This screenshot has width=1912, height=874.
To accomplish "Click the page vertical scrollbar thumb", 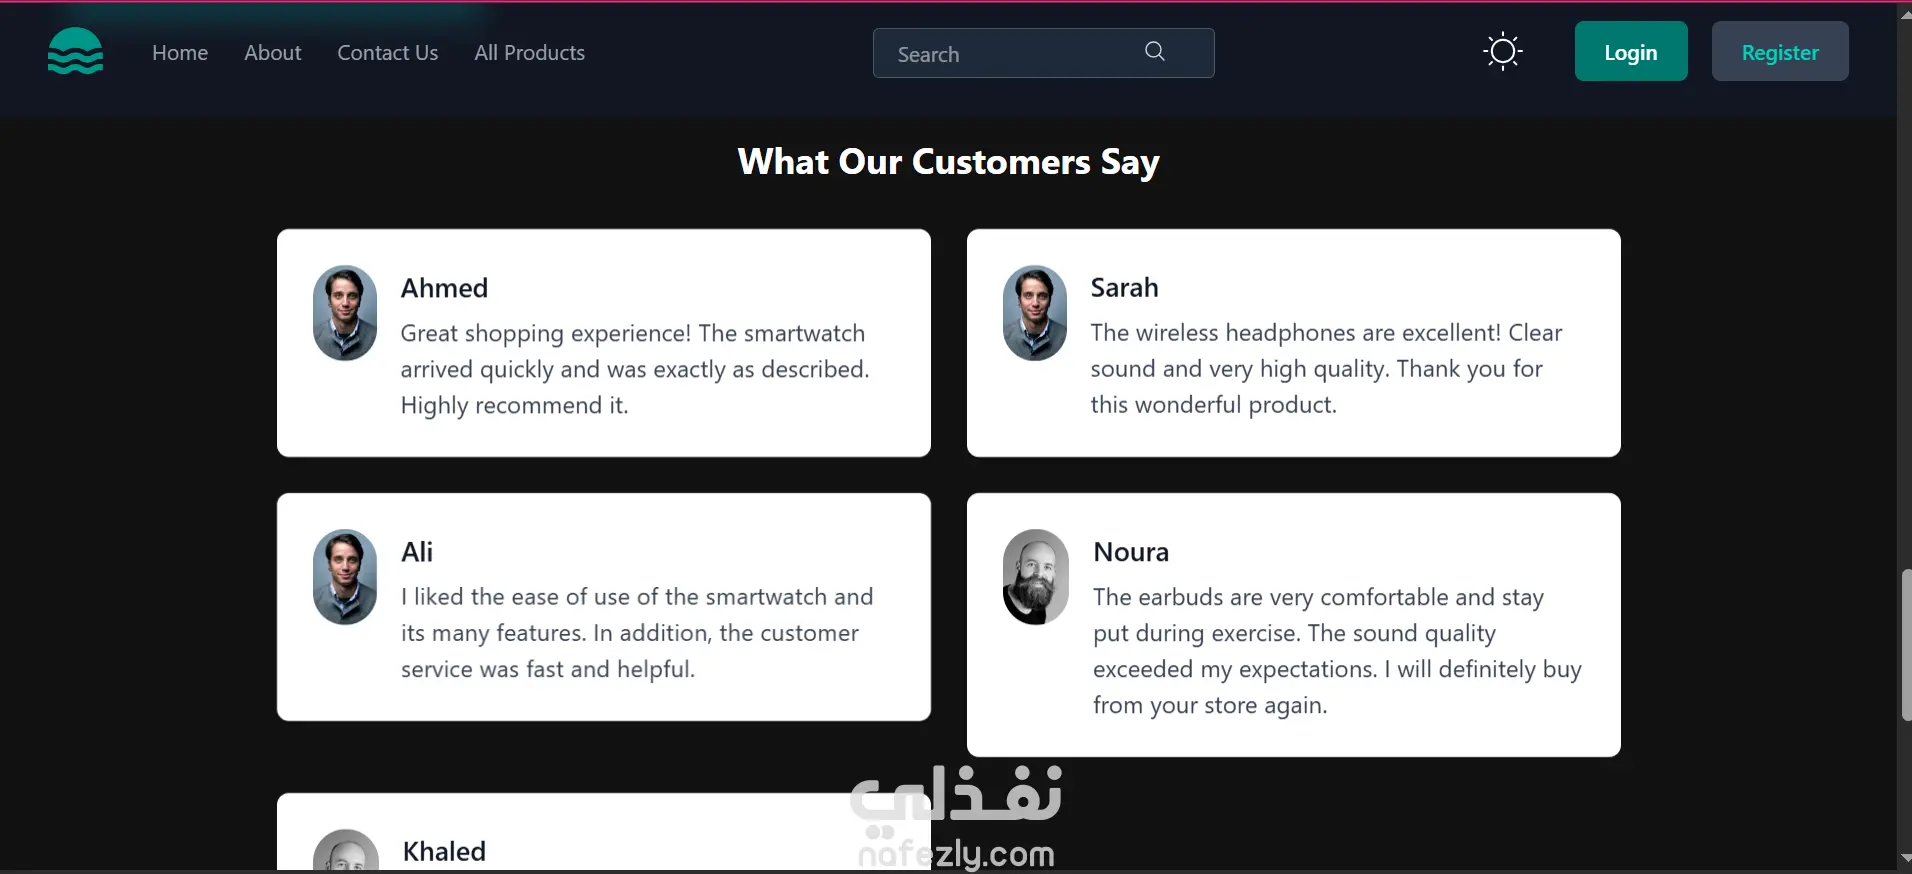I will (x=1905, y=645).
